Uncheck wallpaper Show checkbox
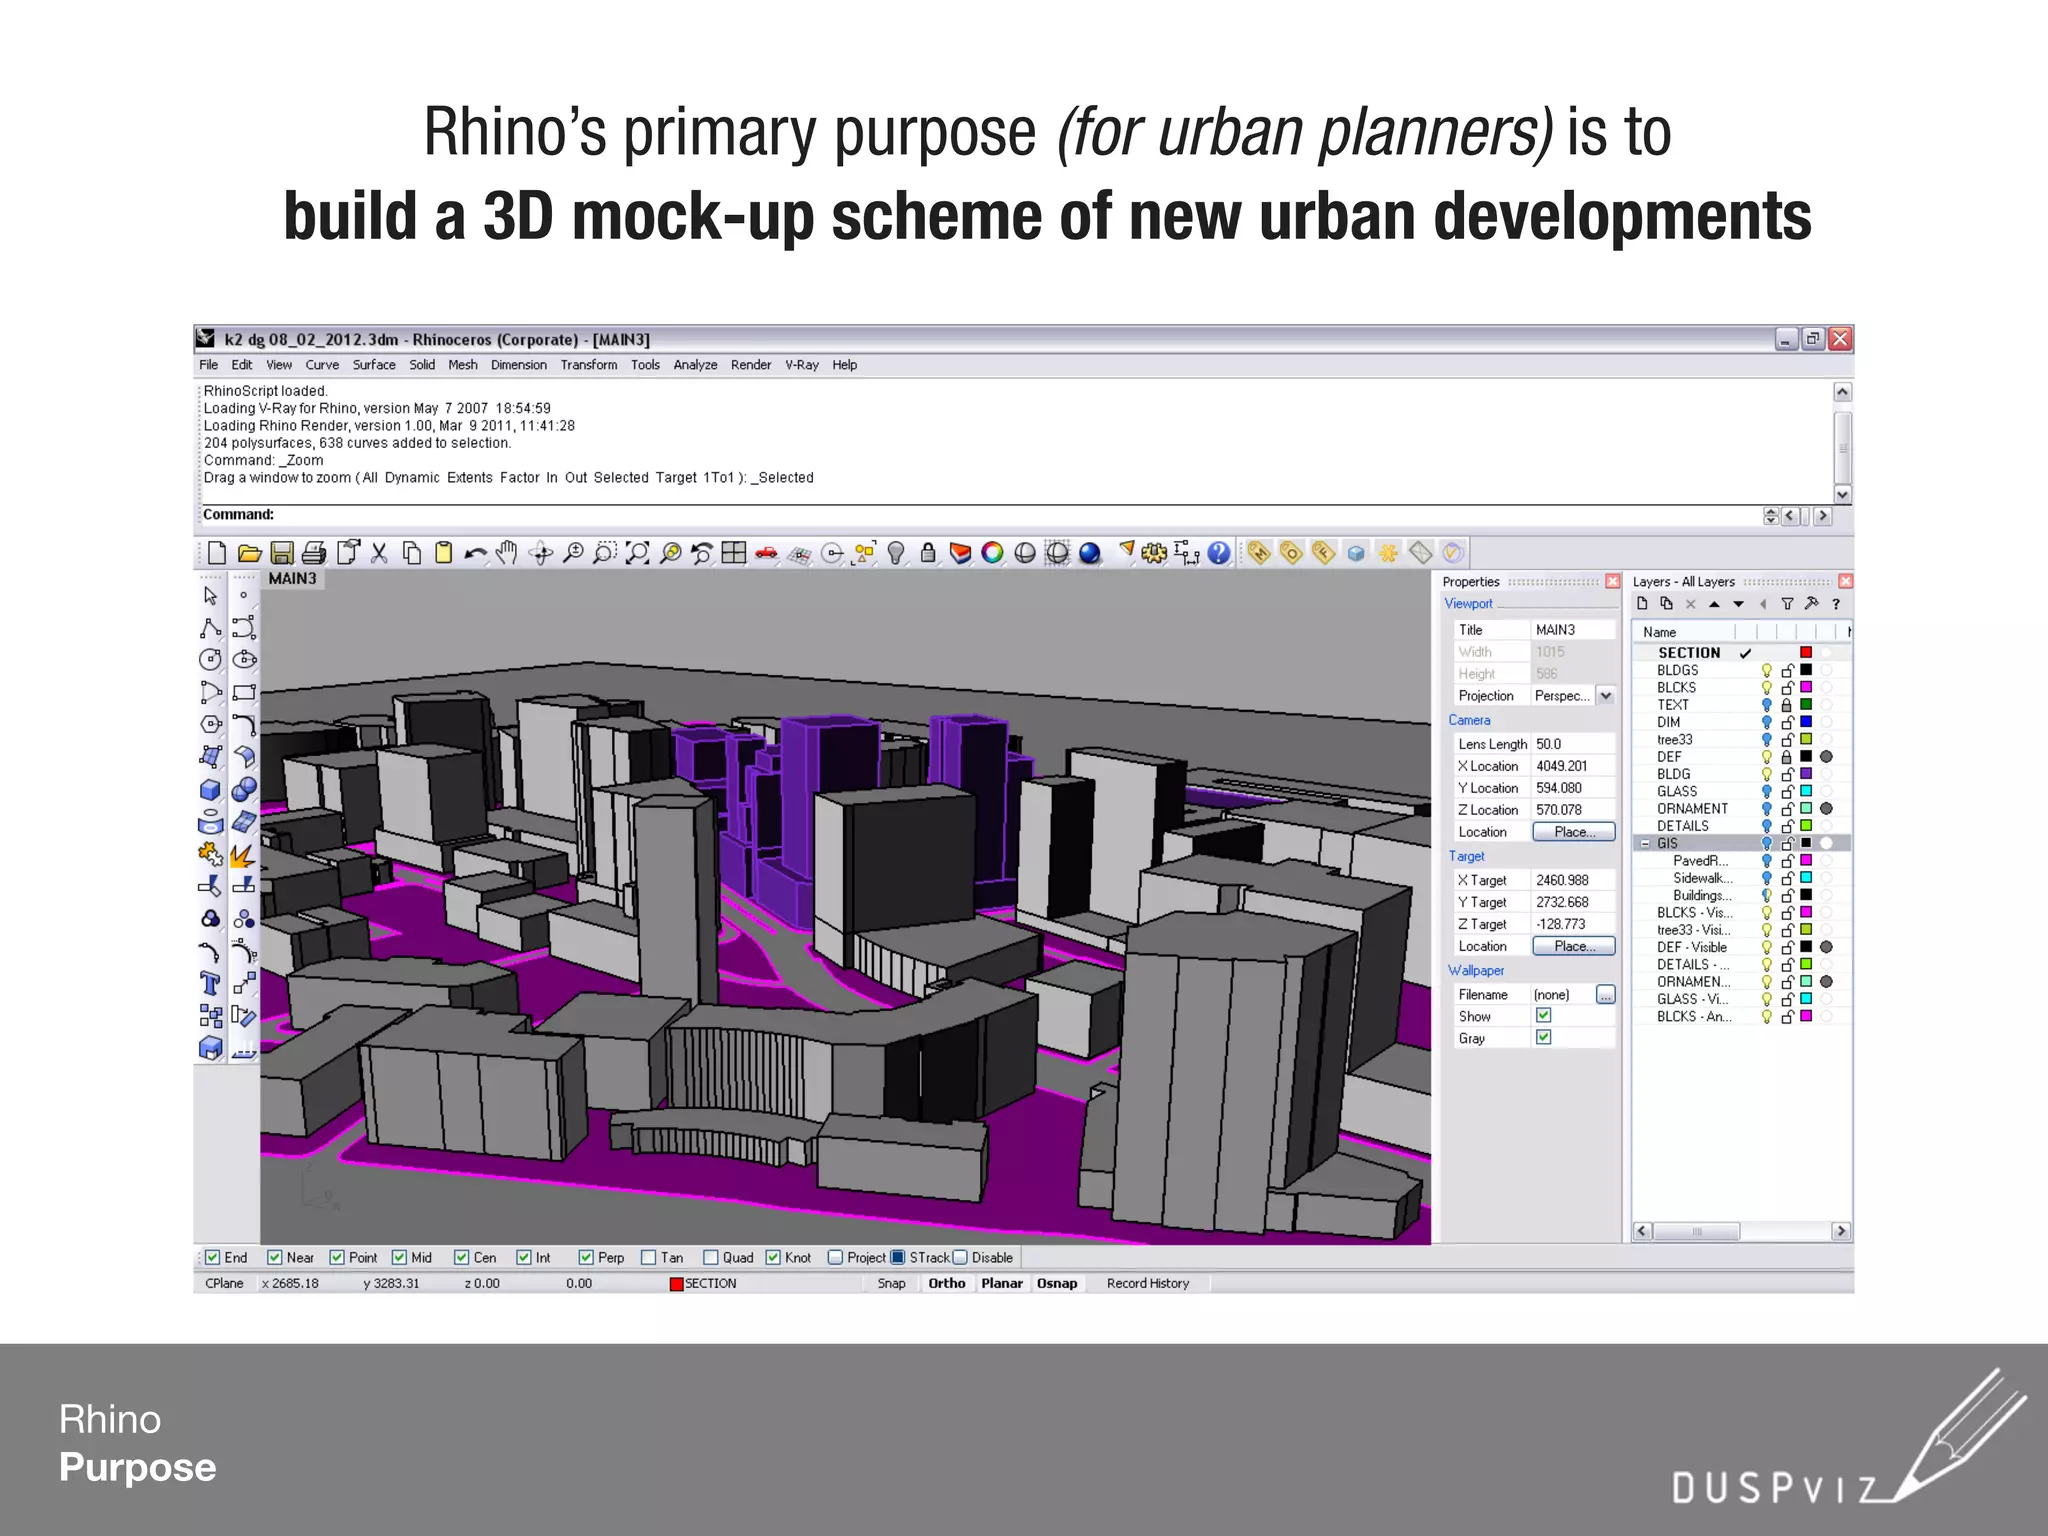Viewport: 2048px width, 1536px height. 1544,1015
